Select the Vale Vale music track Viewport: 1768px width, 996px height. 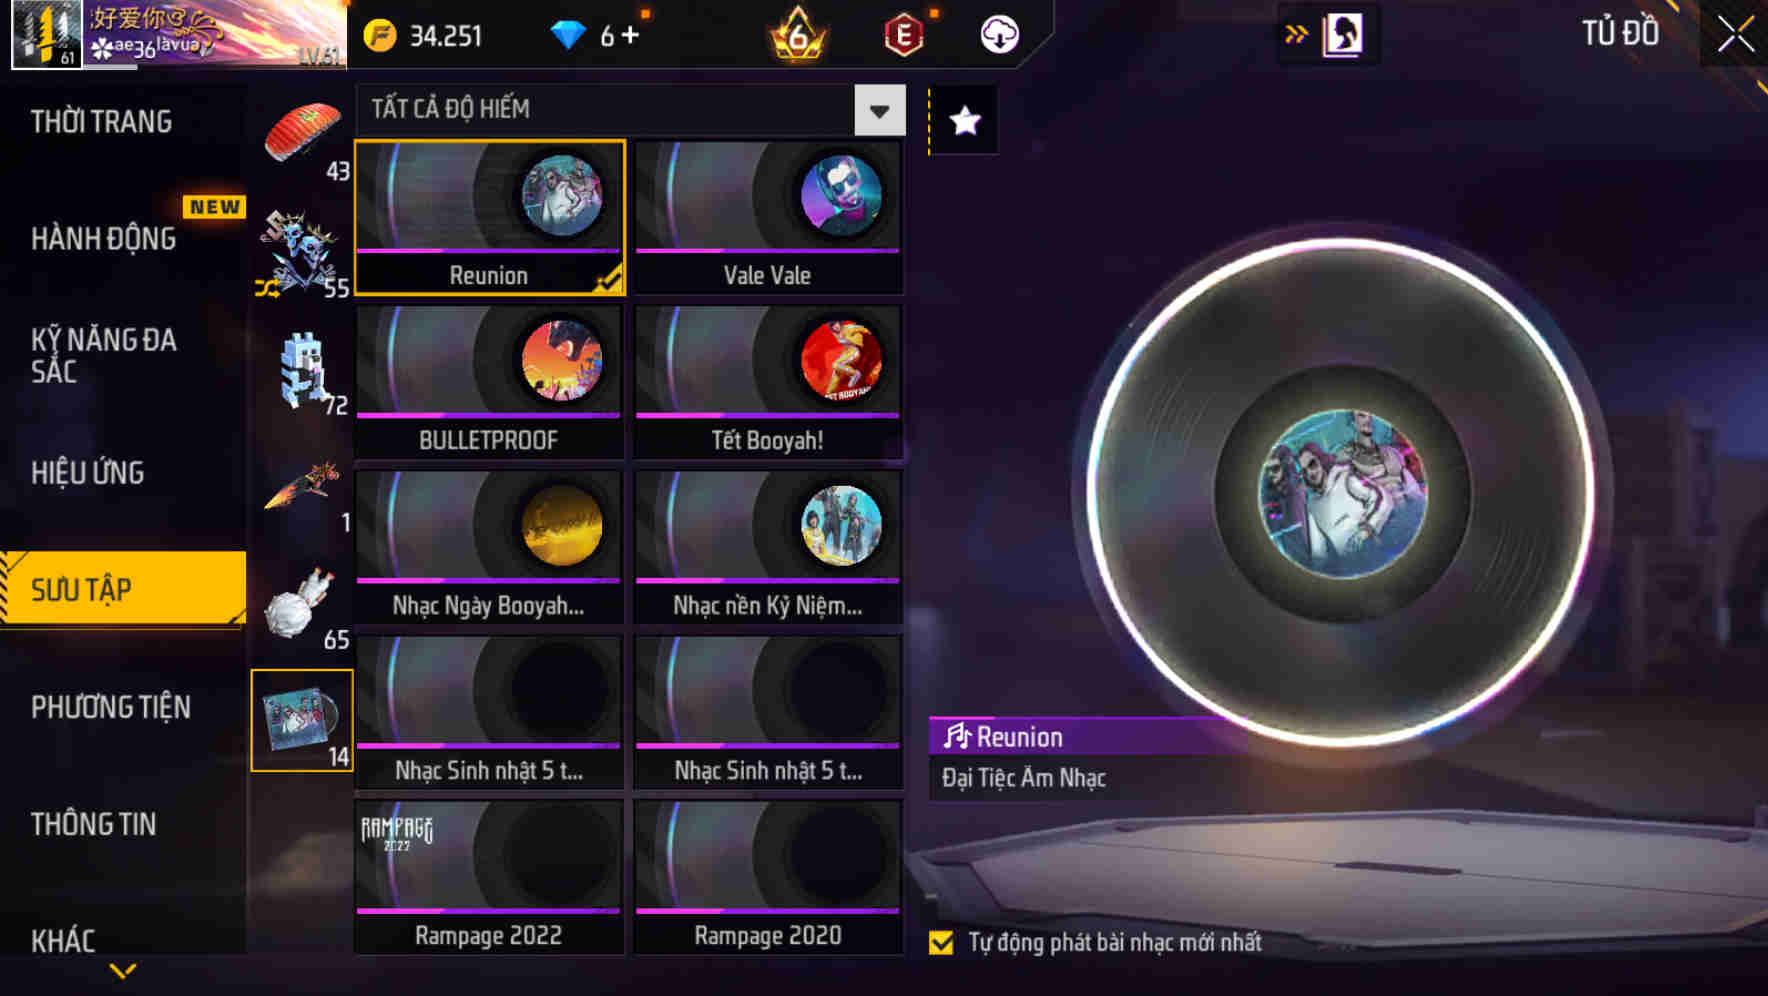click(768, 218)
